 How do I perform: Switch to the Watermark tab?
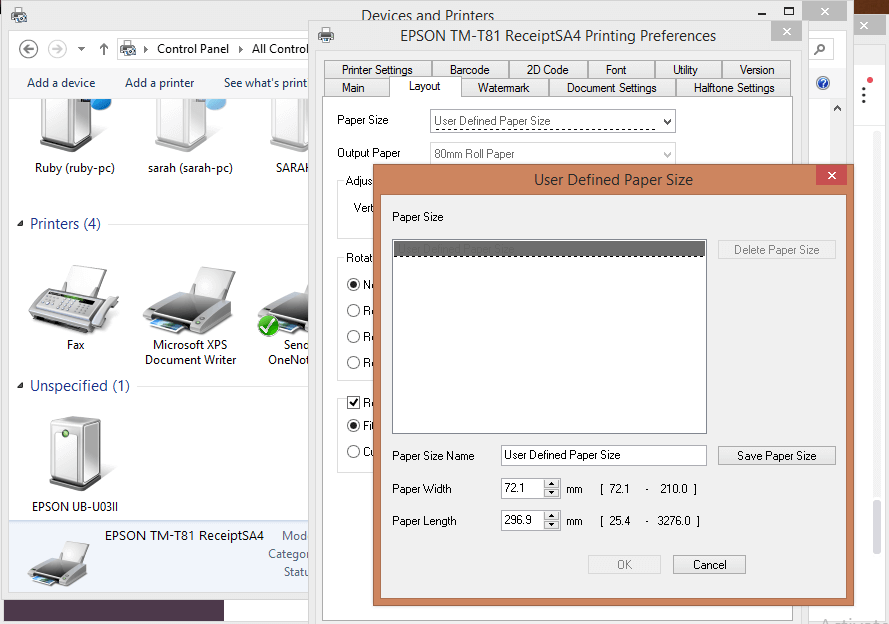(503, 88)
